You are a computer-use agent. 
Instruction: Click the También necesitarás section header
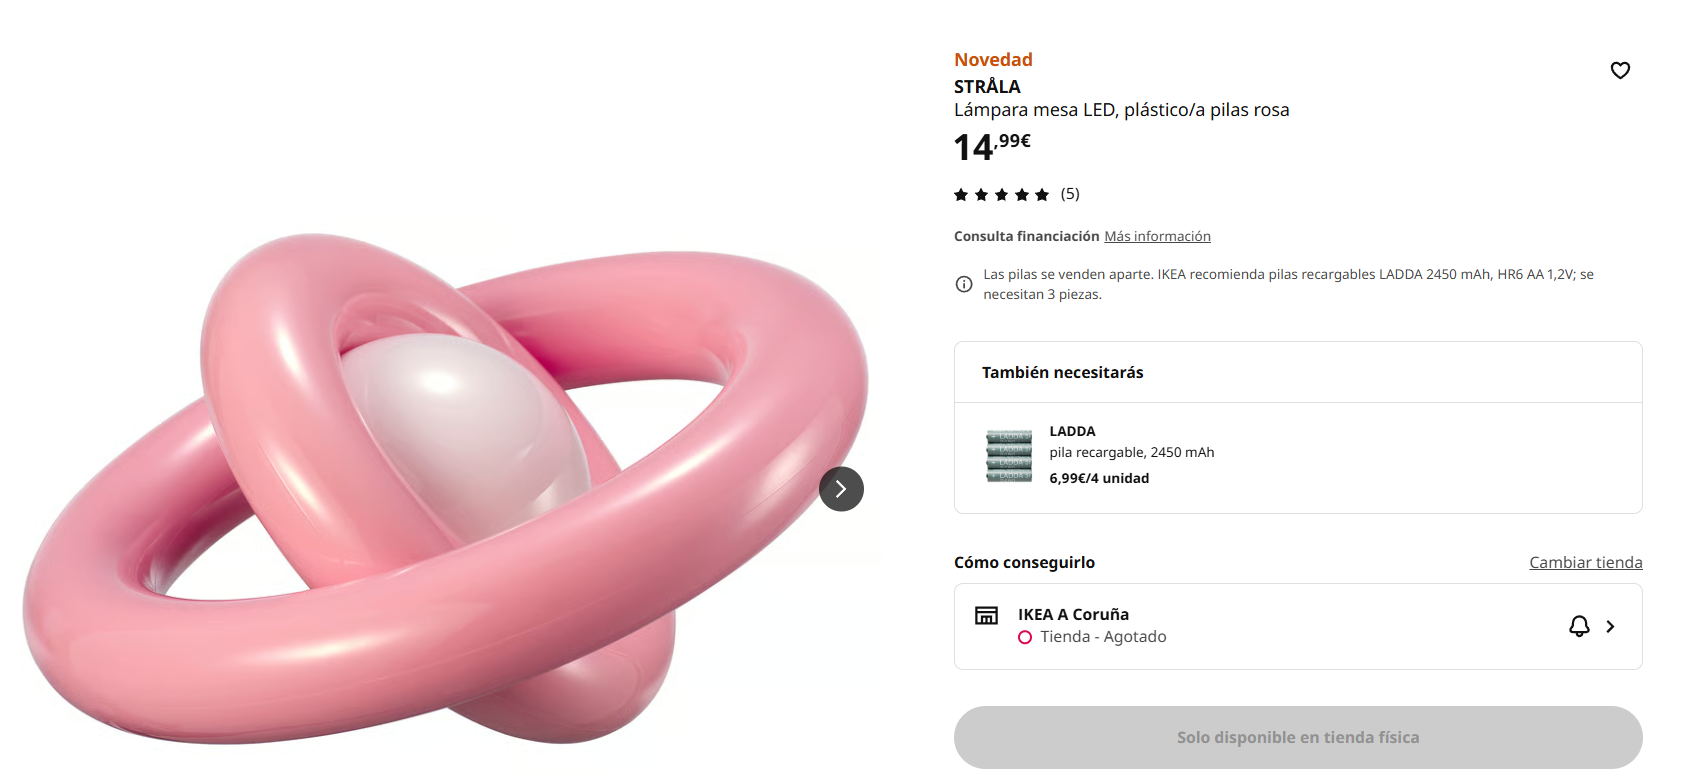pyautogui.click(x=1062, y=372)
